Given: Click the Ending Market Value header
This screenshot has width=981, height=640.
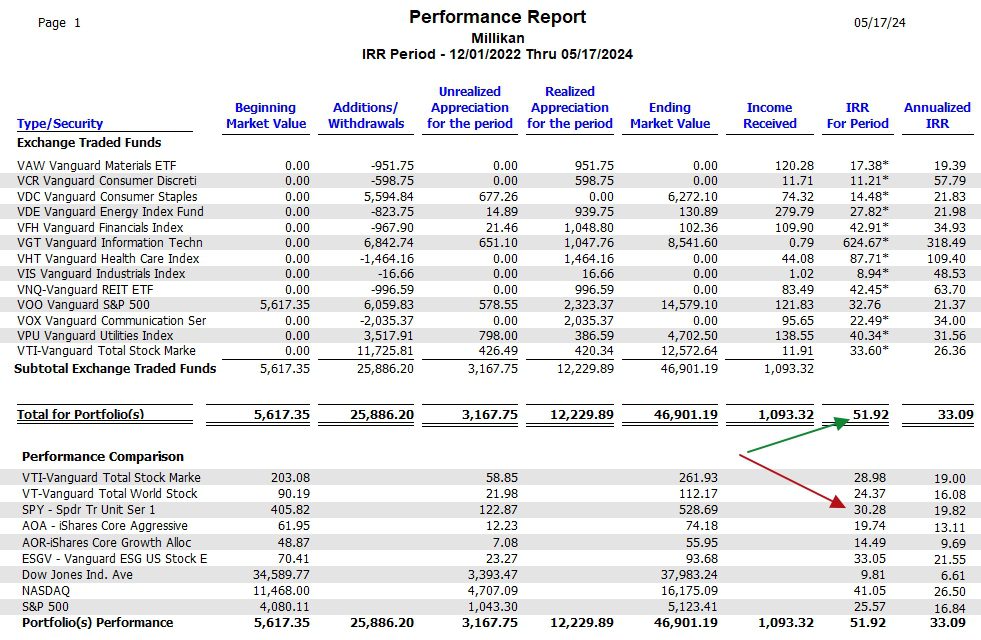Looking at the screenshot, I should (670, 116).
